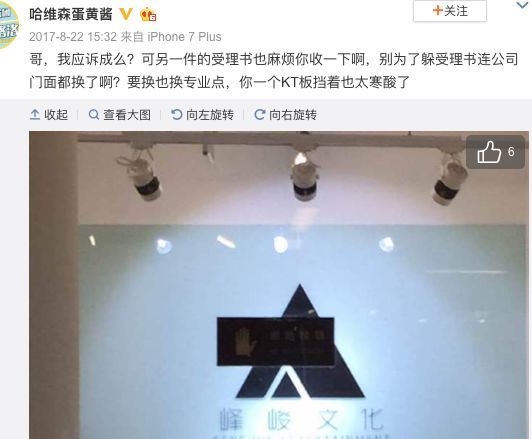The height and width of the screenshot is (439, 532).
Task: Select 查看大图 to view large image
Action: [x=119, y=115]
